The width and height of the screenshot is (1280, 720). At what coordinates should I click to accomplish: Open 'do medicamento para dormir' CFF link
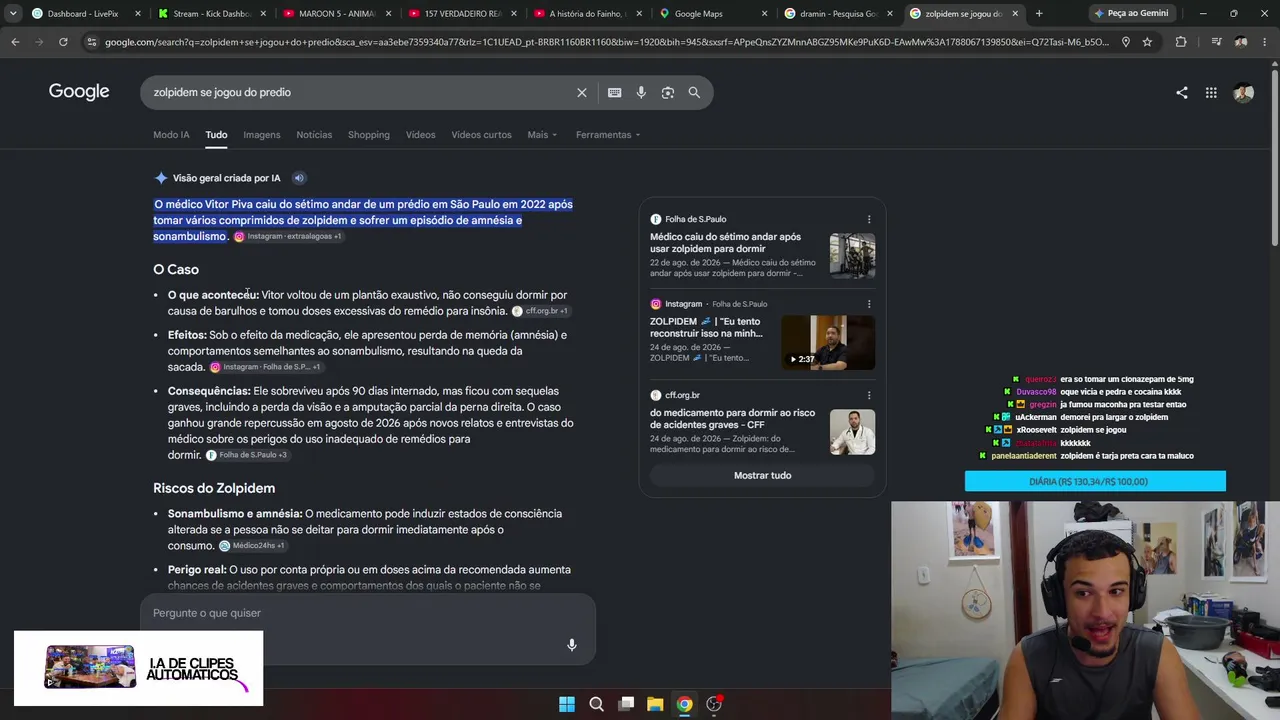[x=732, y=418]
